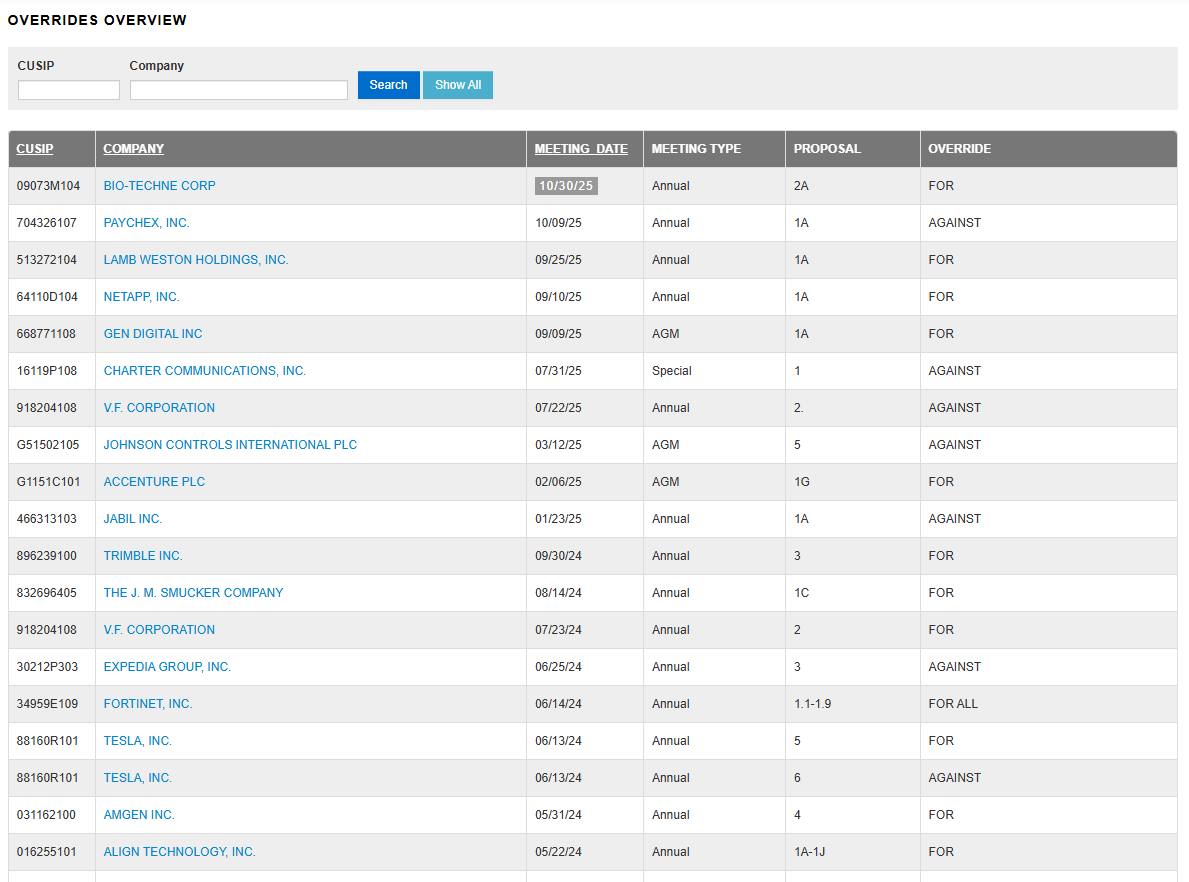Click inside the CUSIP search field

coord(68,89)
